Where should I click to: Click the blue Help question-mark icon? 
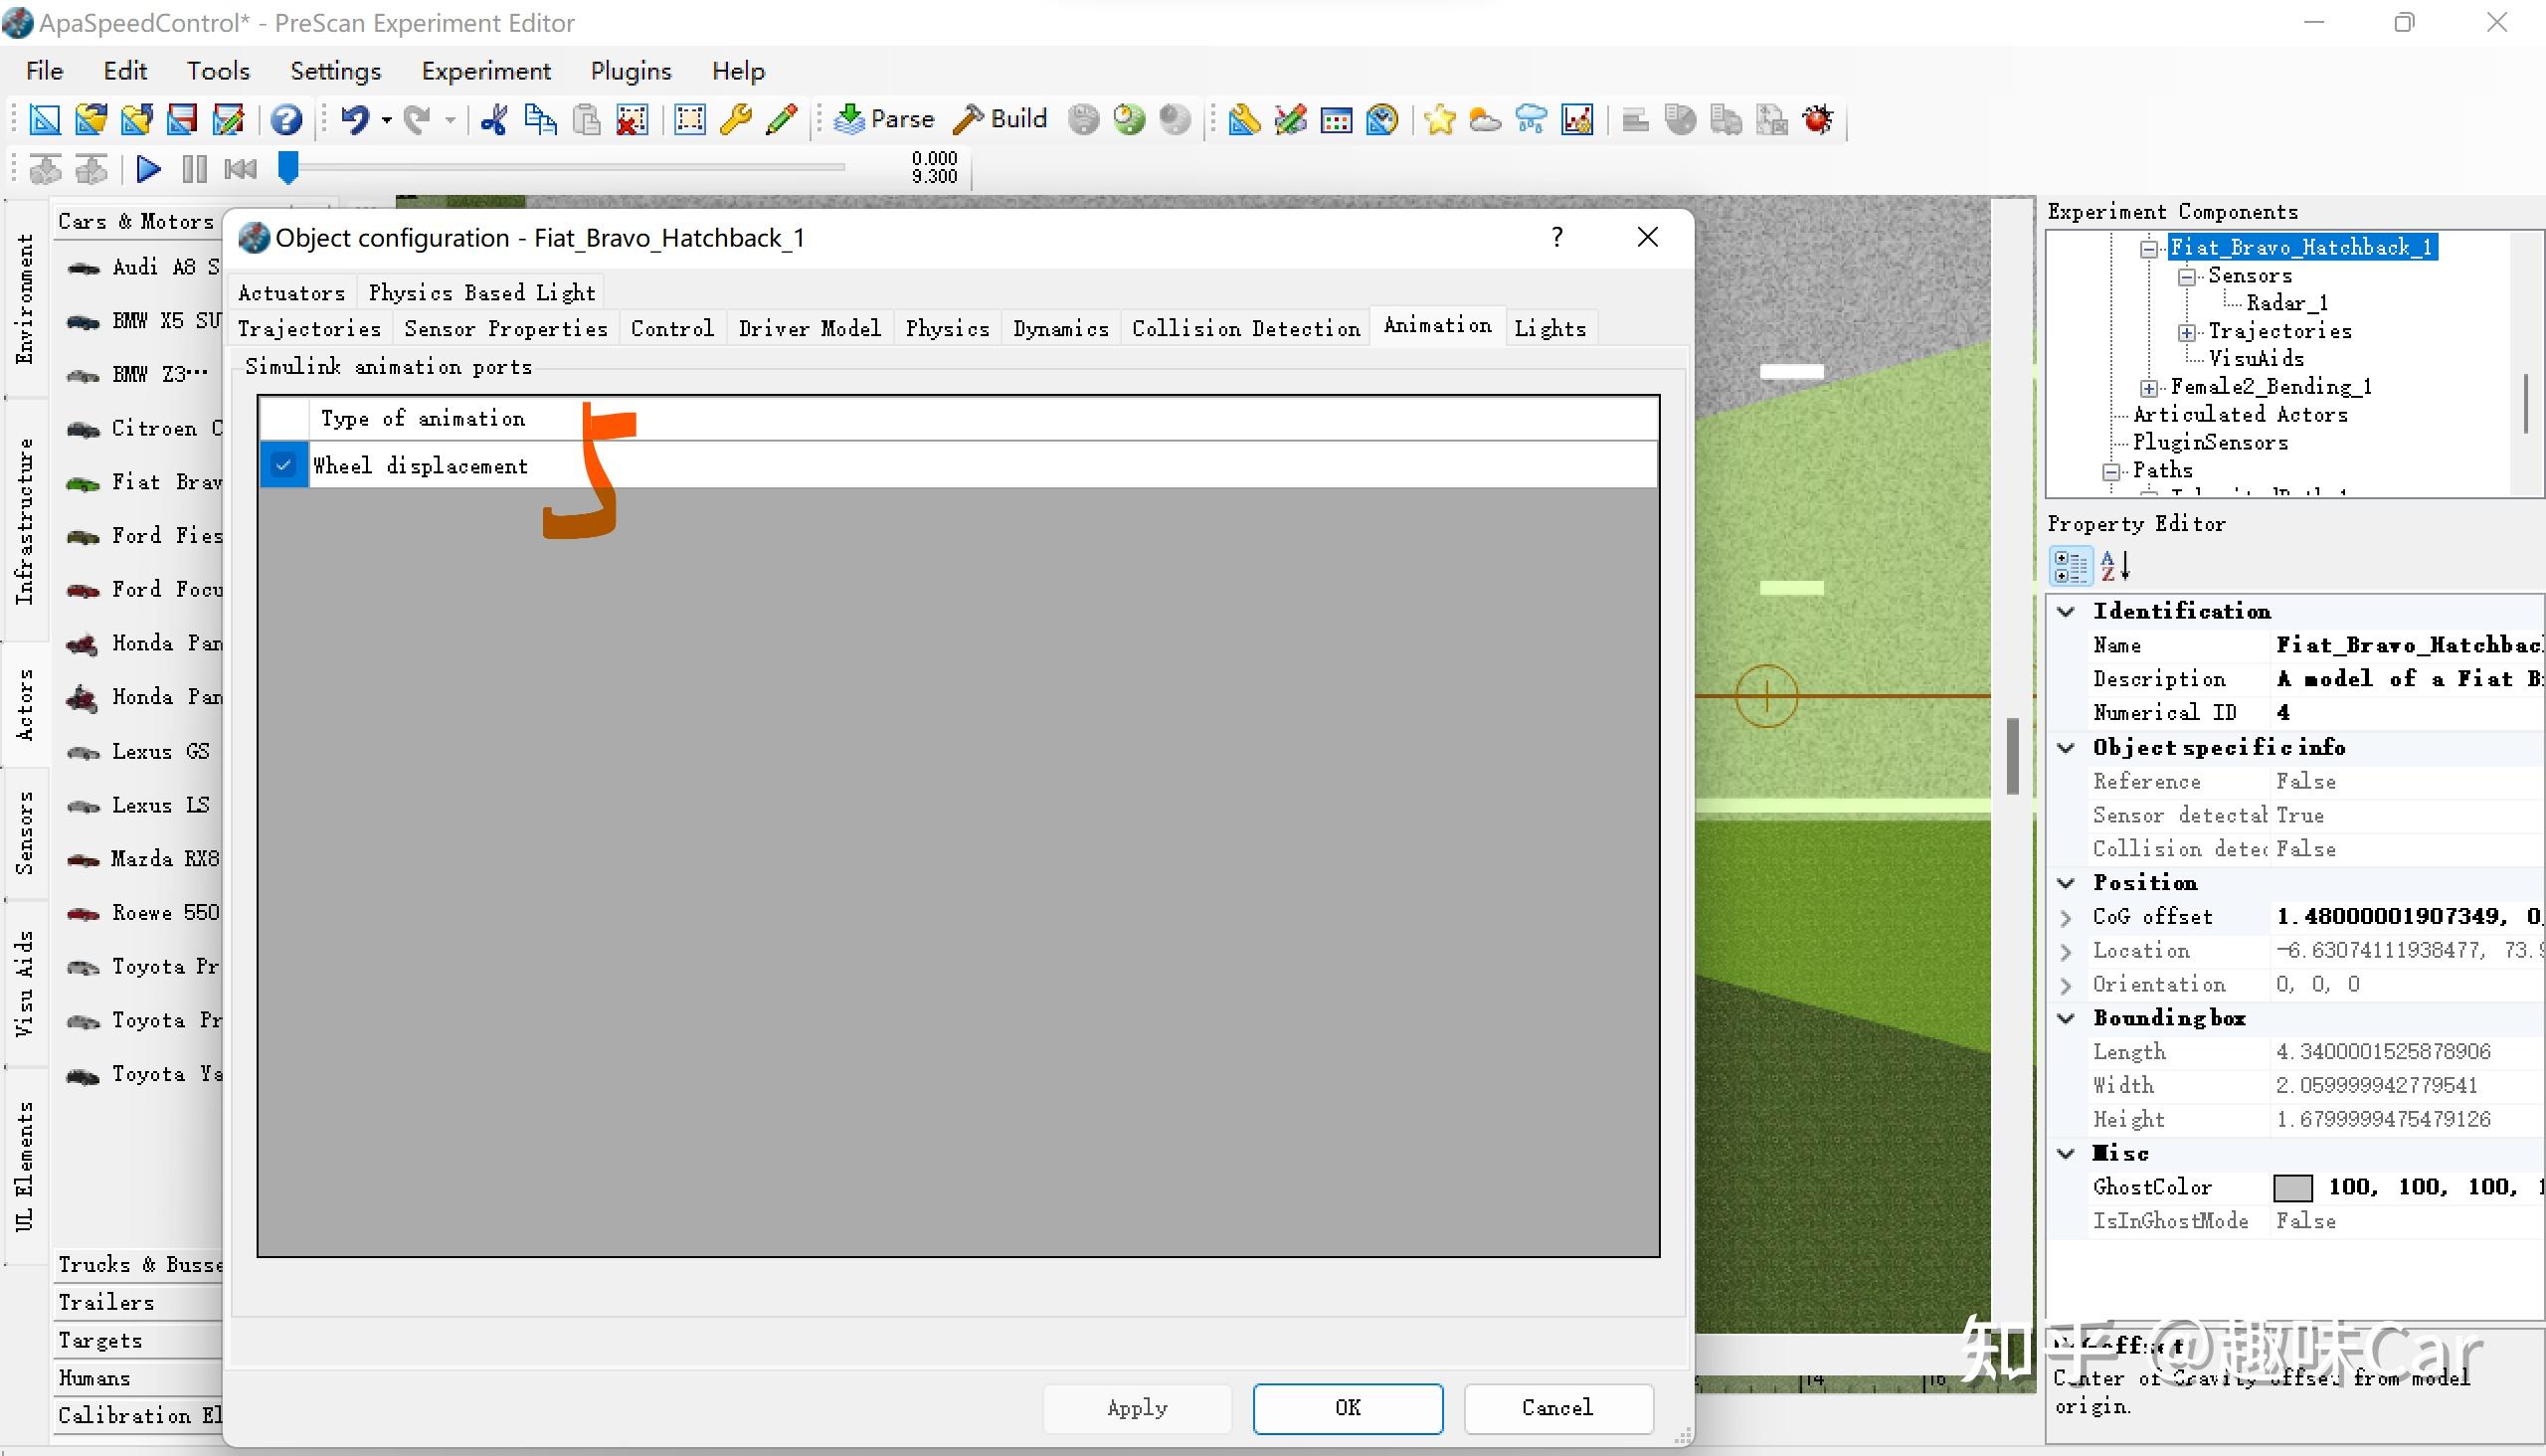287,120
